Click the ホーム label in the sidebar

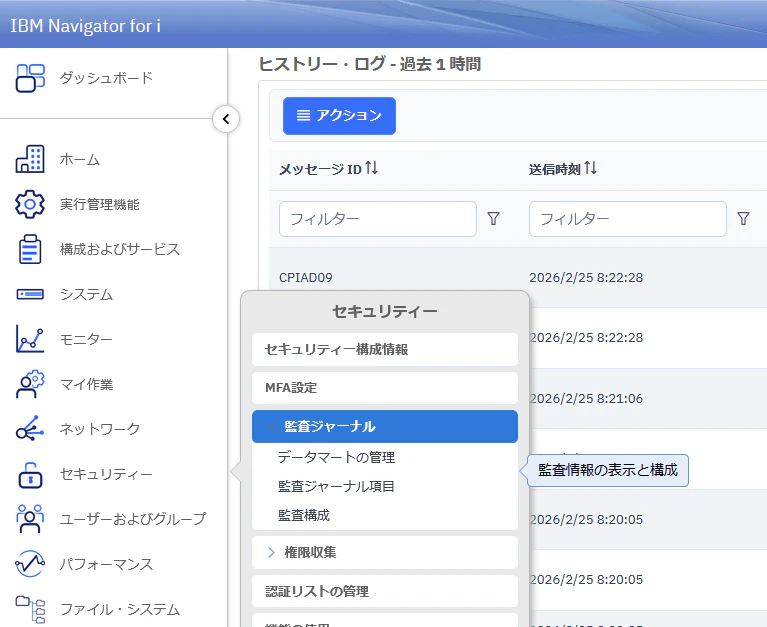click(80, 159)
